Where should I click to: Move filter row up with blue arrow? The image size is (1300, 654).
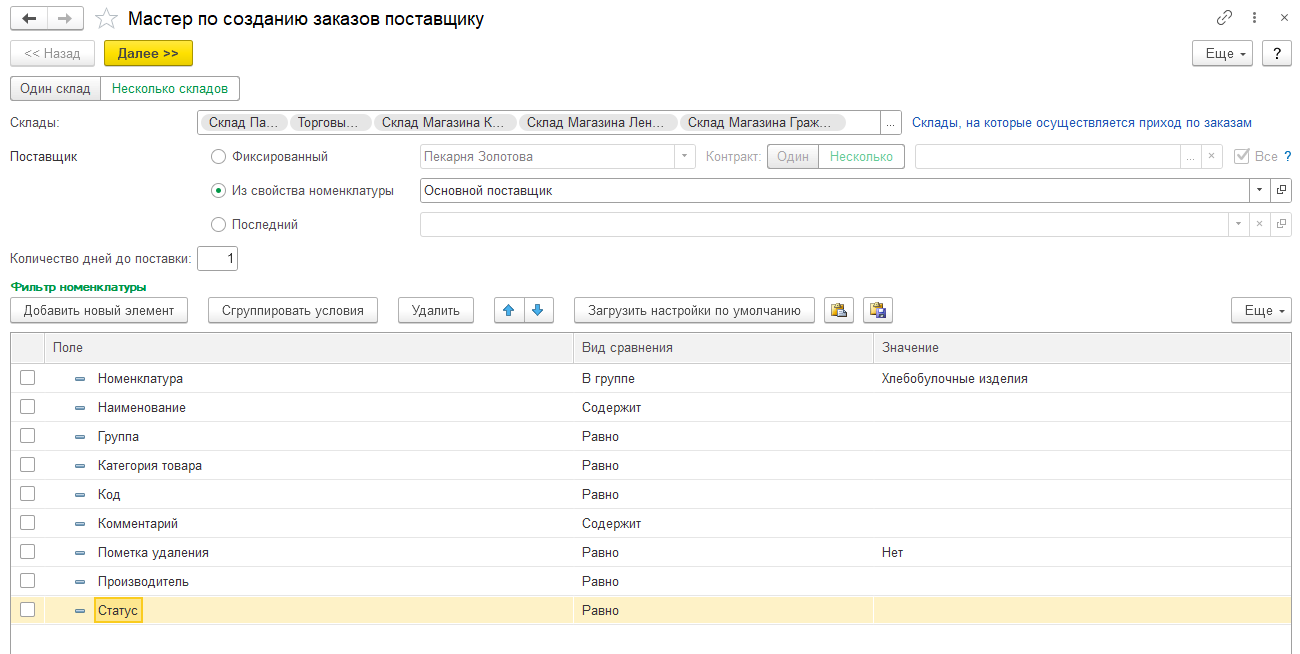(509, 310)
